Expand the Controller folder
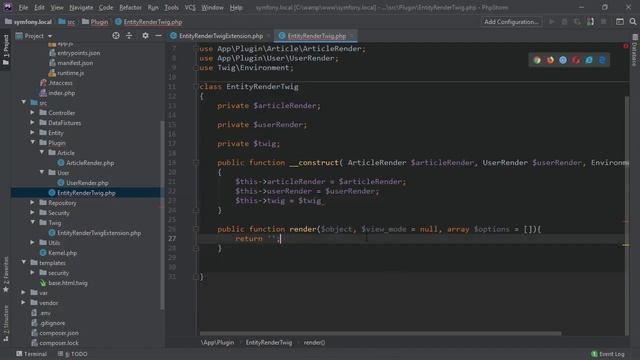Viewport: 640px width, 360px height. [33, 112]
